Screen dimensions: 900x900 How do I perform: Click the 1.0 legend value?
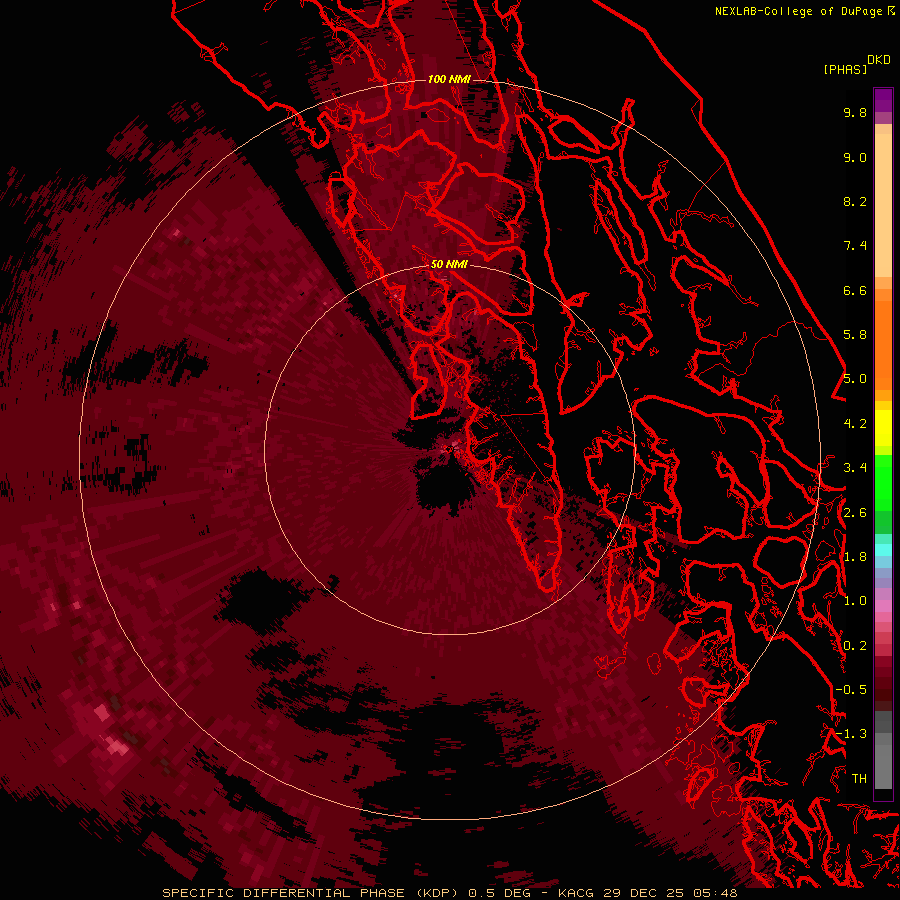[x=855, y=601]
